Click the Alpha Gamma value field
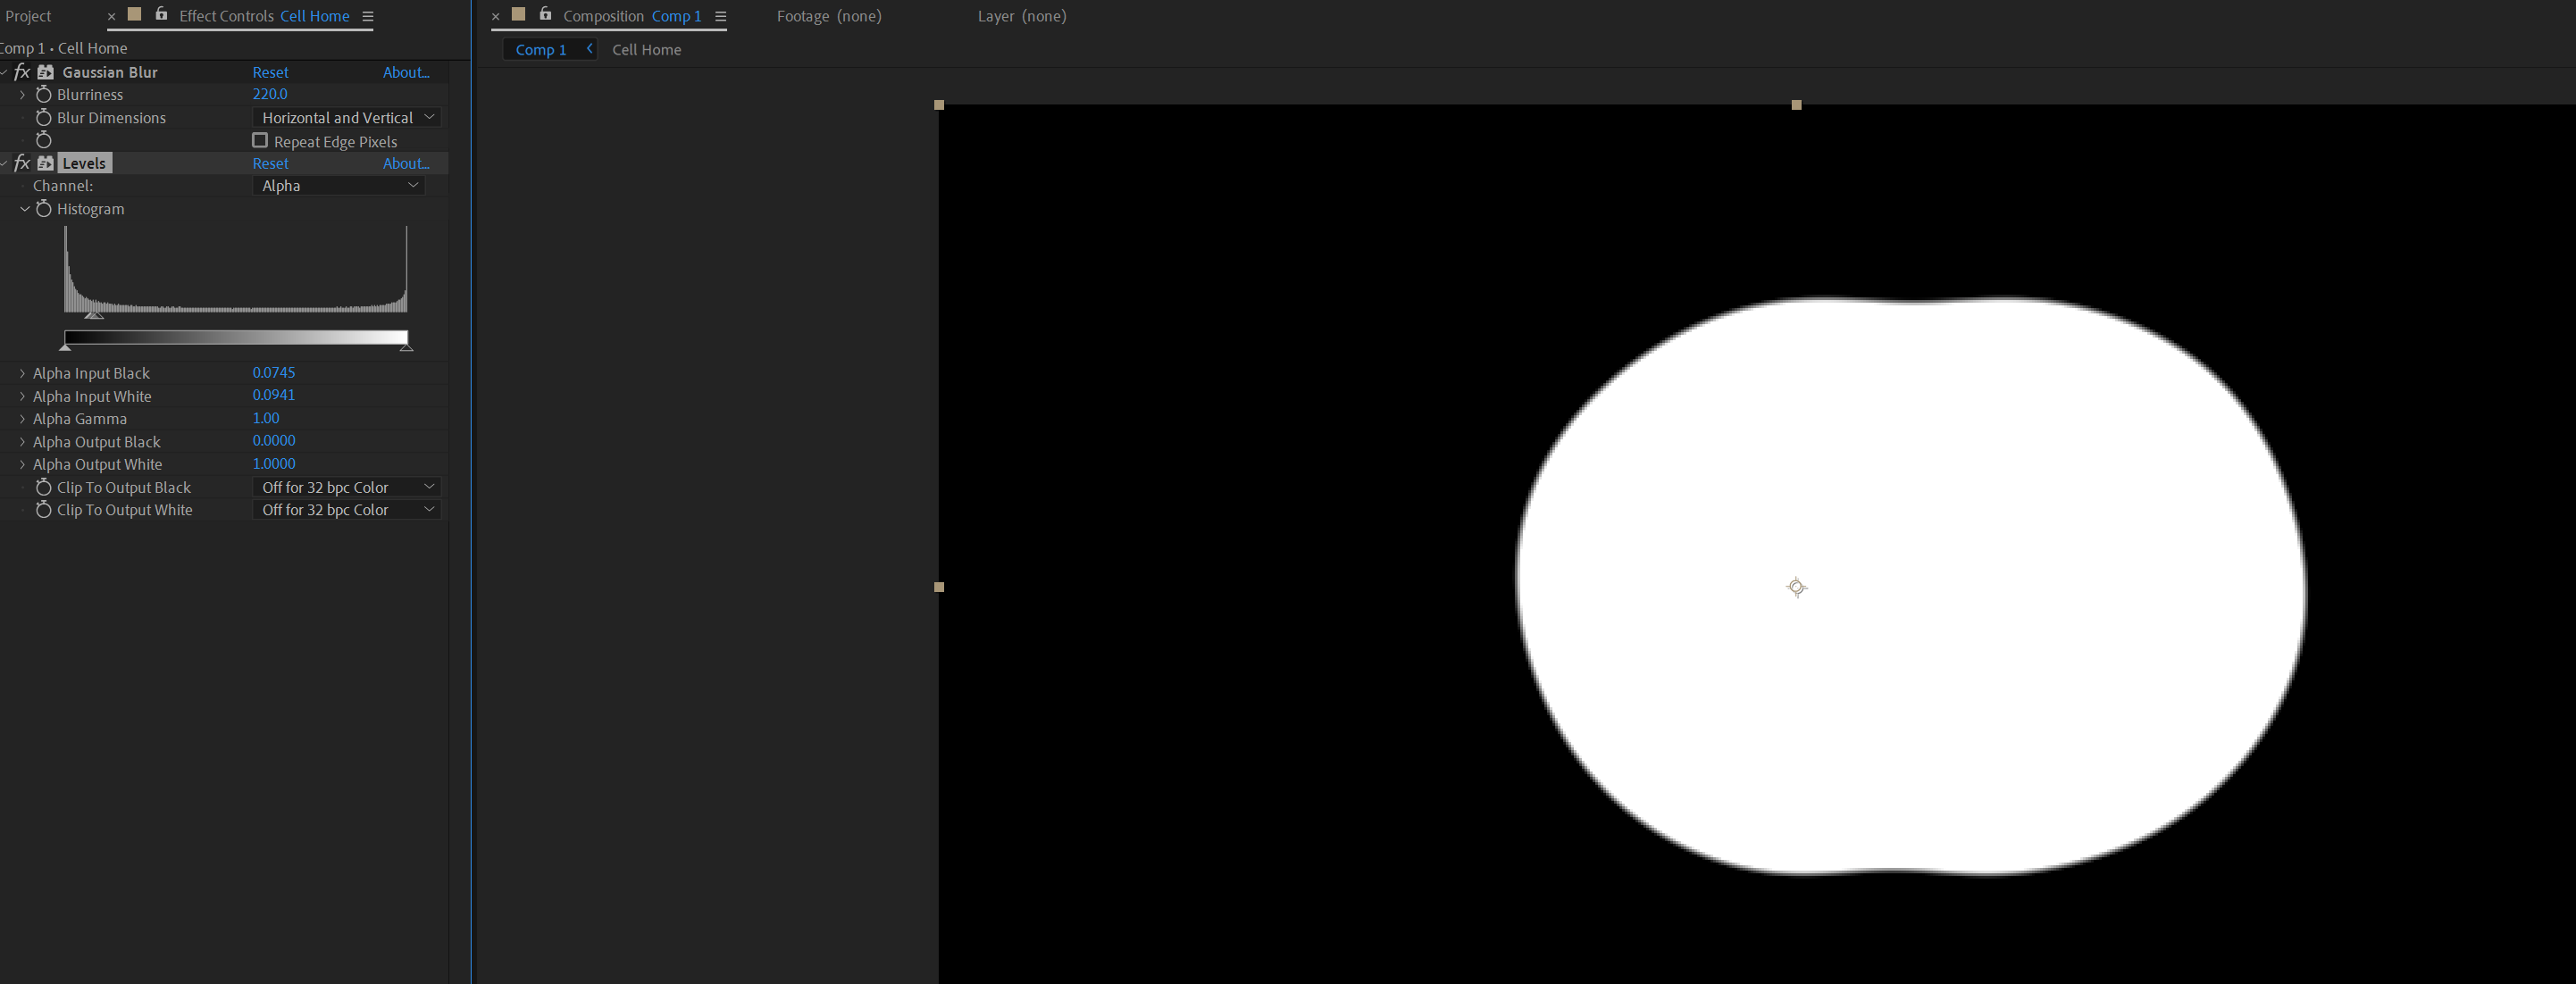2576x984 pixels. pos(266,418)
